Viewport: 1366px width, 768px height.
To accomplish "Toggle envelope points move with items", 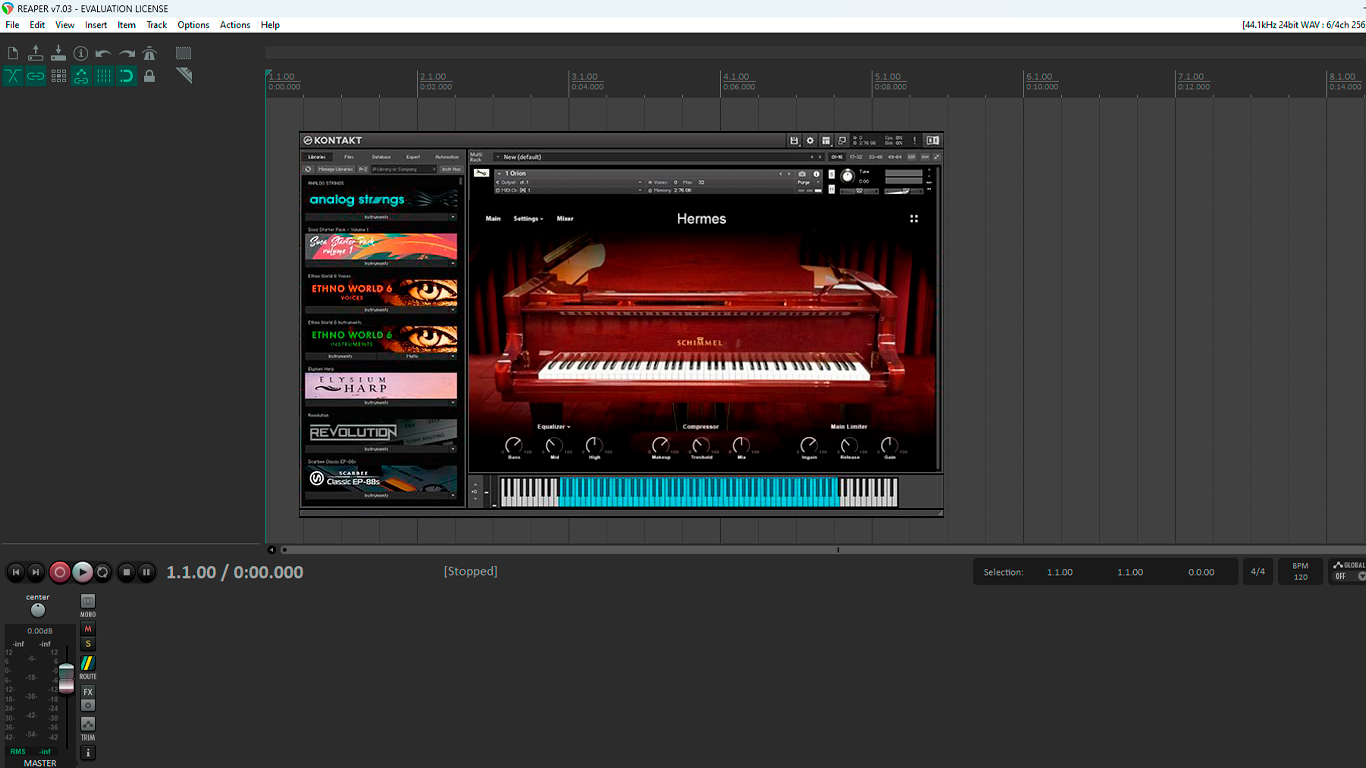I will tap(81, 76).
